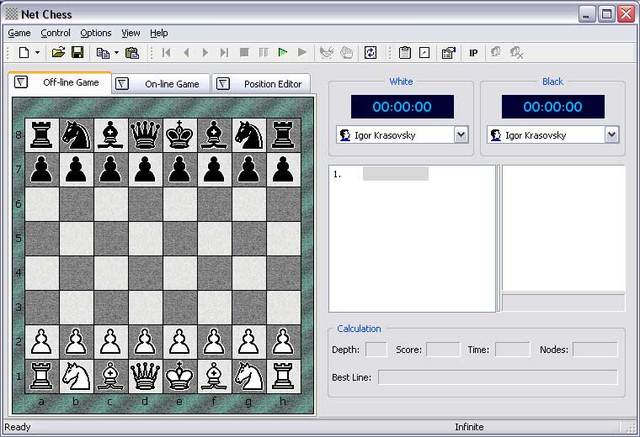Click the Nodes field
The width and height of the screenshot is (640, 437).
595,350
